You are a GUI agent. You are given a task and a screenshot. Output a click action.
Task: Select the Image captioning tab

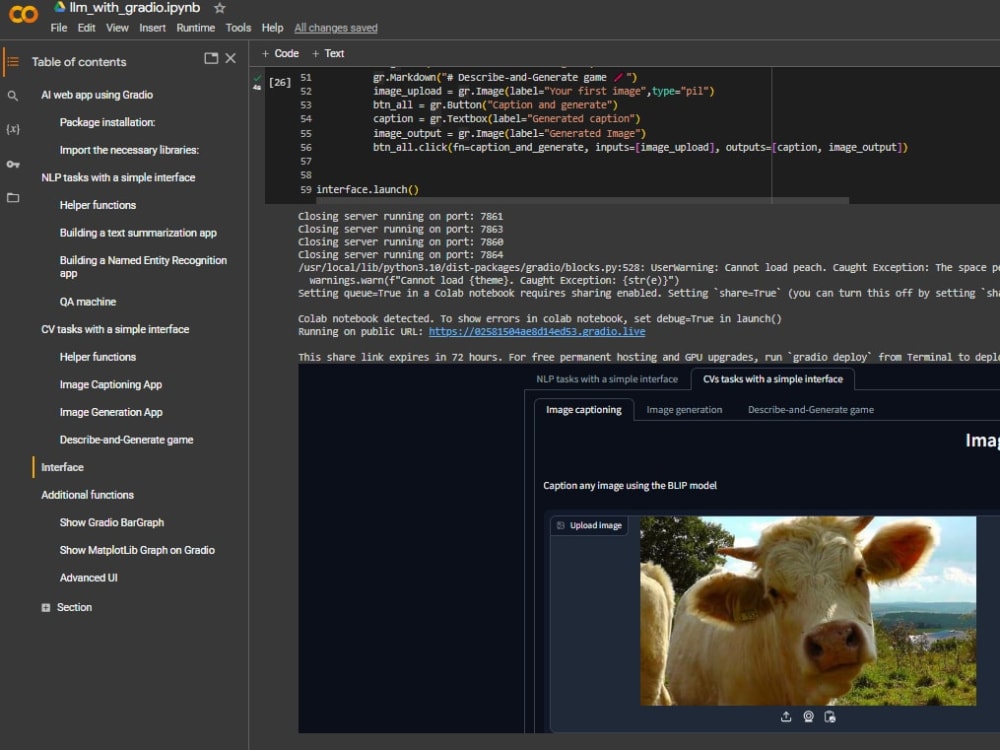pos(584,409)
